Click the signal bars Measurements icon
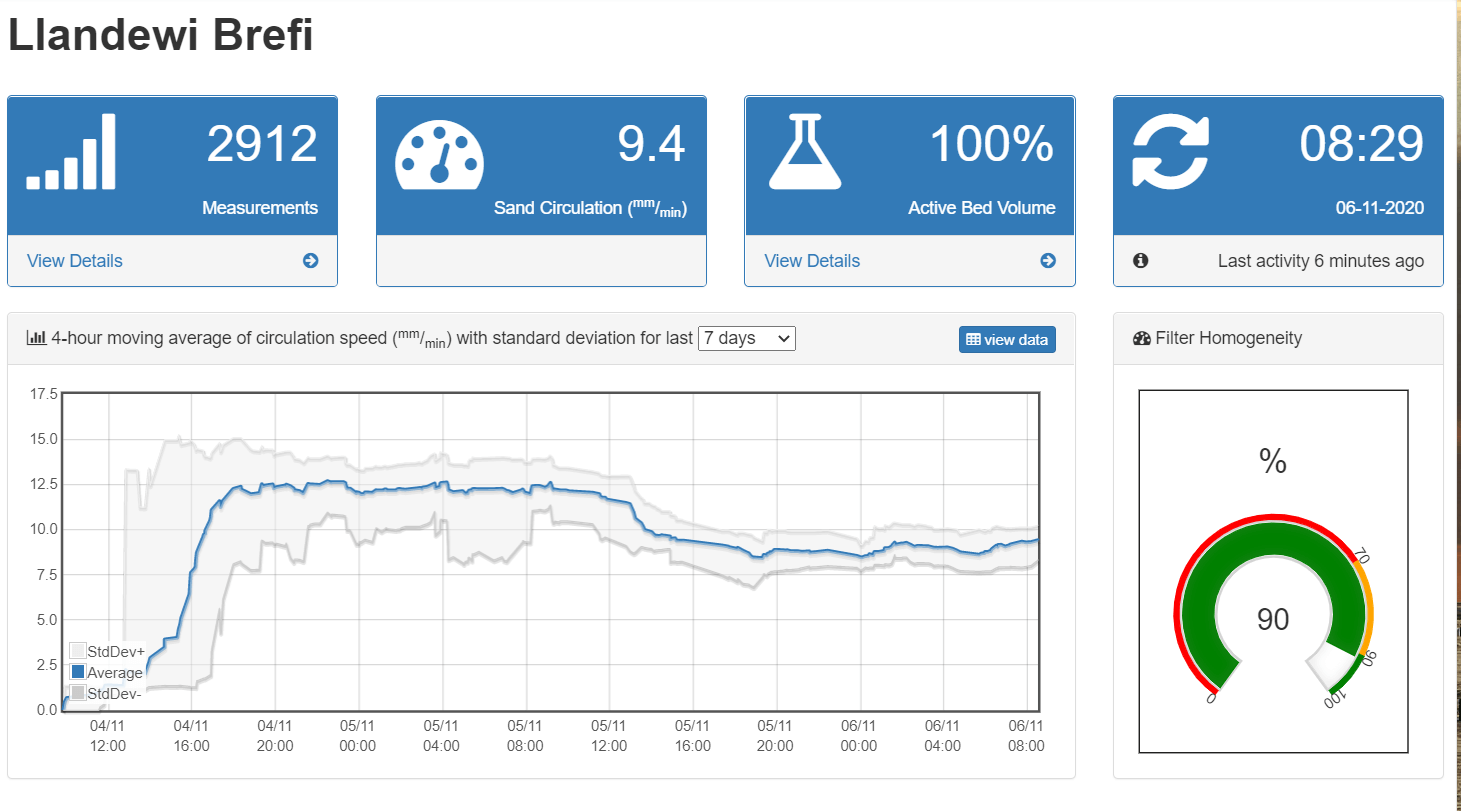The width and height of the screenshot is (1461, 811). tap(71, 152)
